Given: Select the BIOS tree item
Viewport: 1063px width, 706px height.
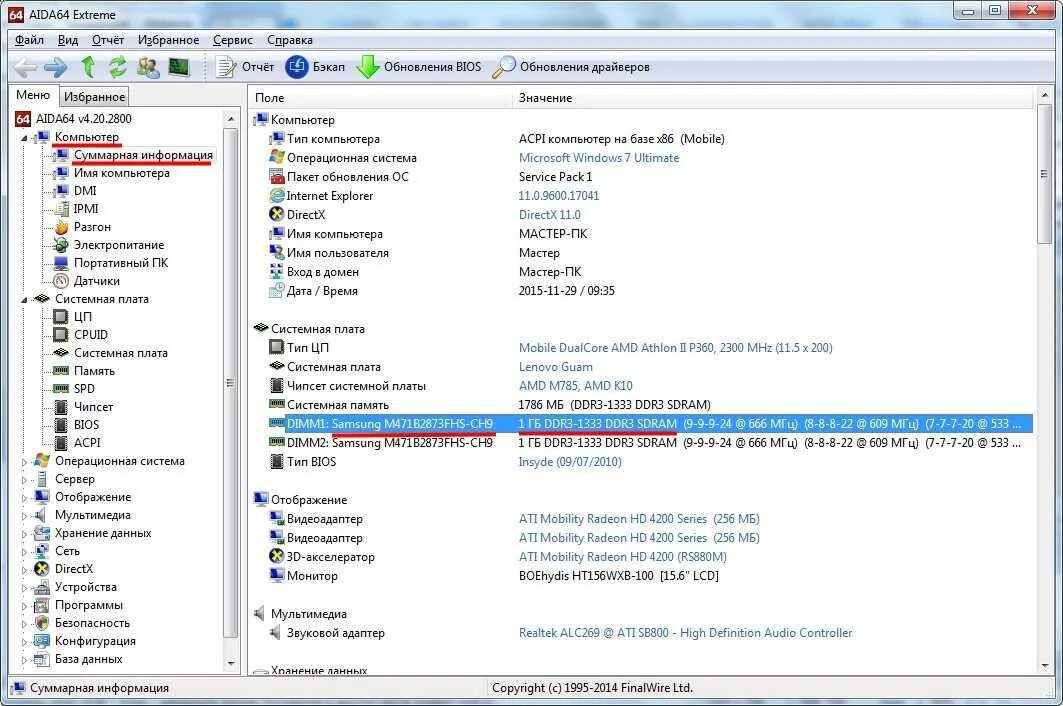Looking at the screenshot, I should [x=86, y=425].
